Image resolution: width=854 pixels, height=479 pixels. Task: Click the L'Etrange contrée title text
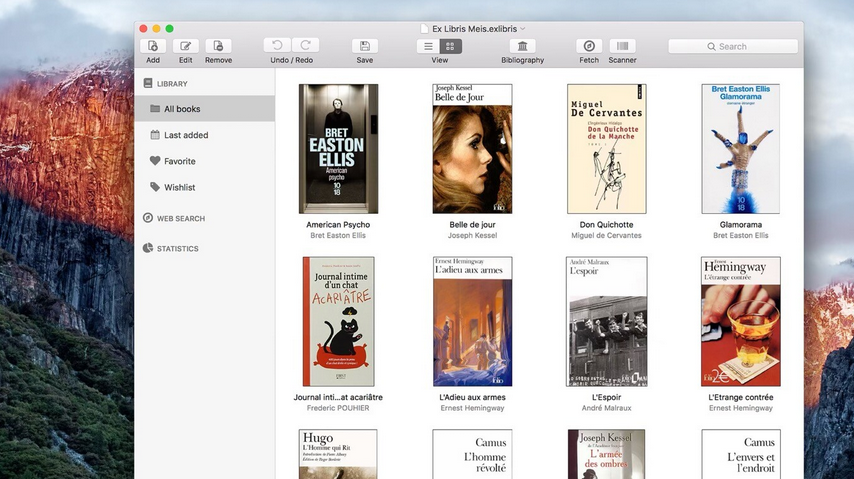coord(741,397)
